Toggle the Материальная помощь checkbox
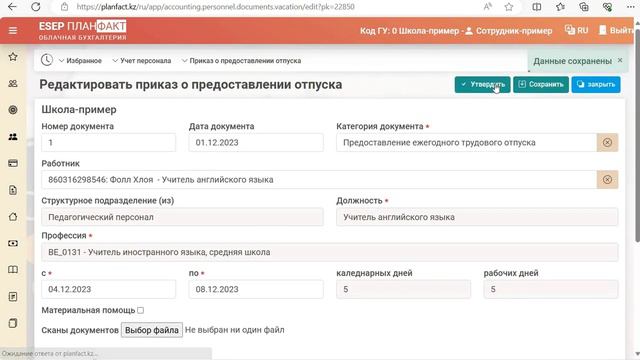The height and width of the screenshot is (360, 640). [x=140, y=310]
